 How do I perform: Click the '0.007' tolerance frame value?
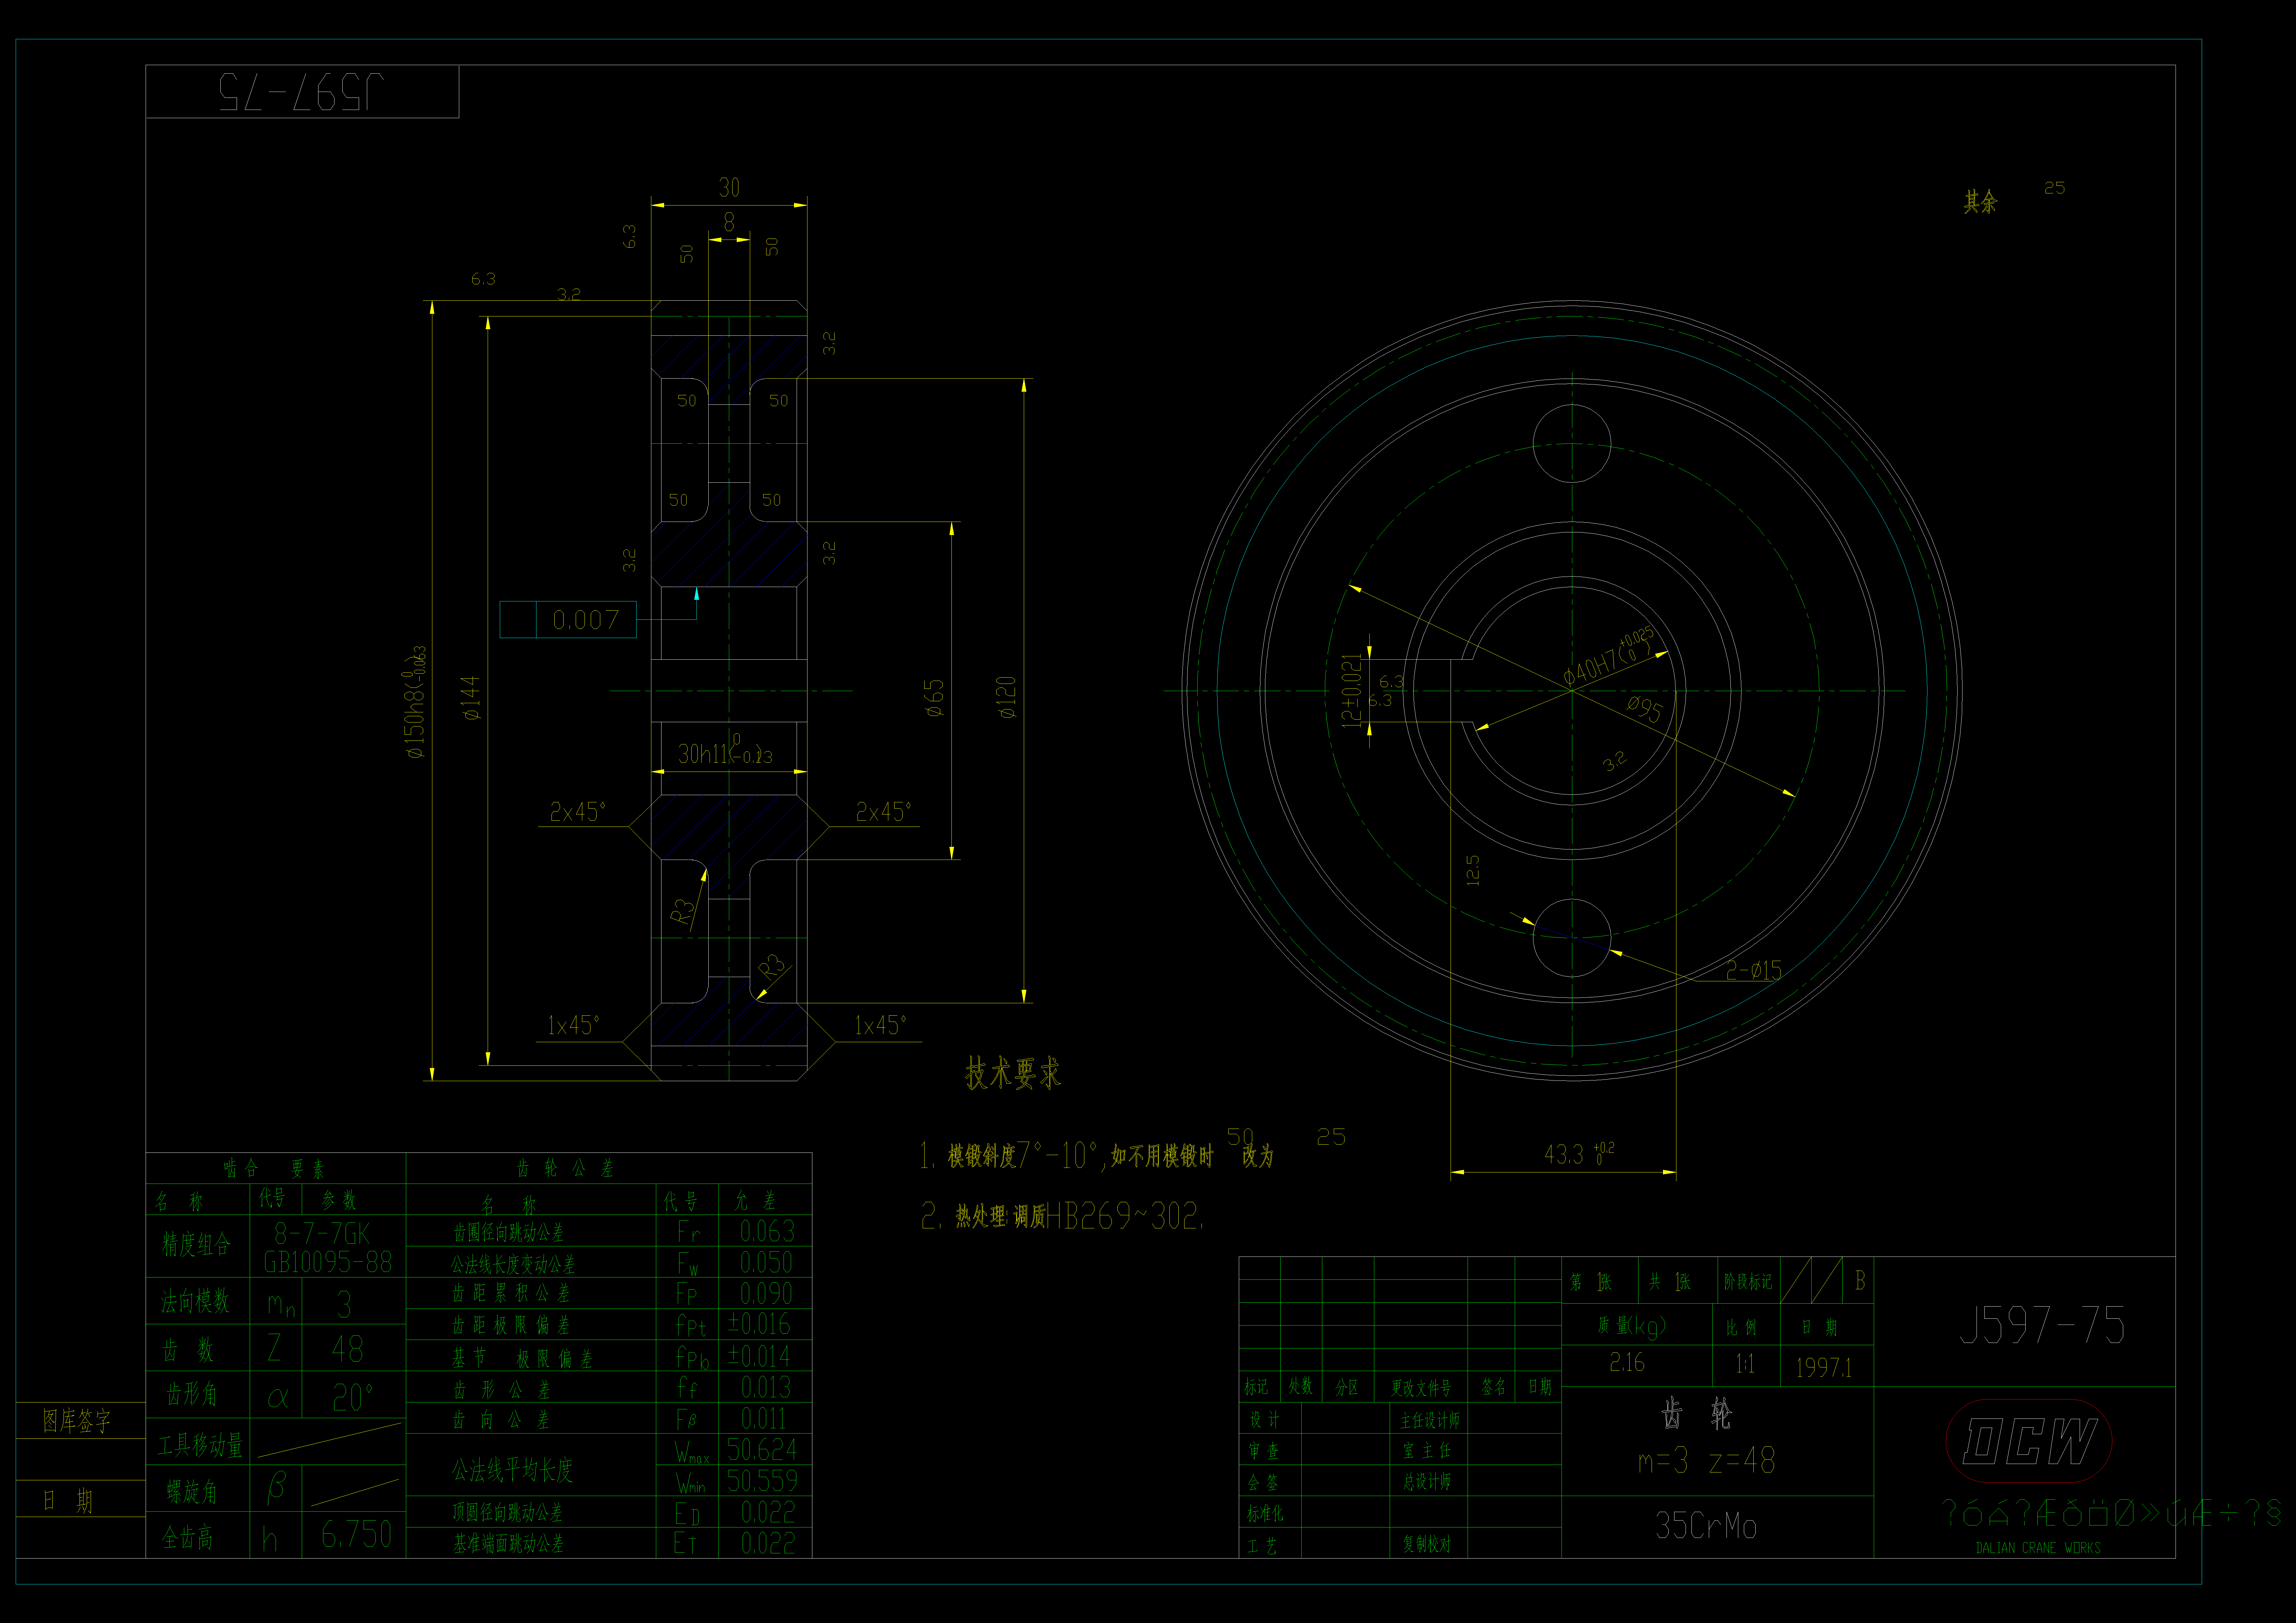click(586, 620)
